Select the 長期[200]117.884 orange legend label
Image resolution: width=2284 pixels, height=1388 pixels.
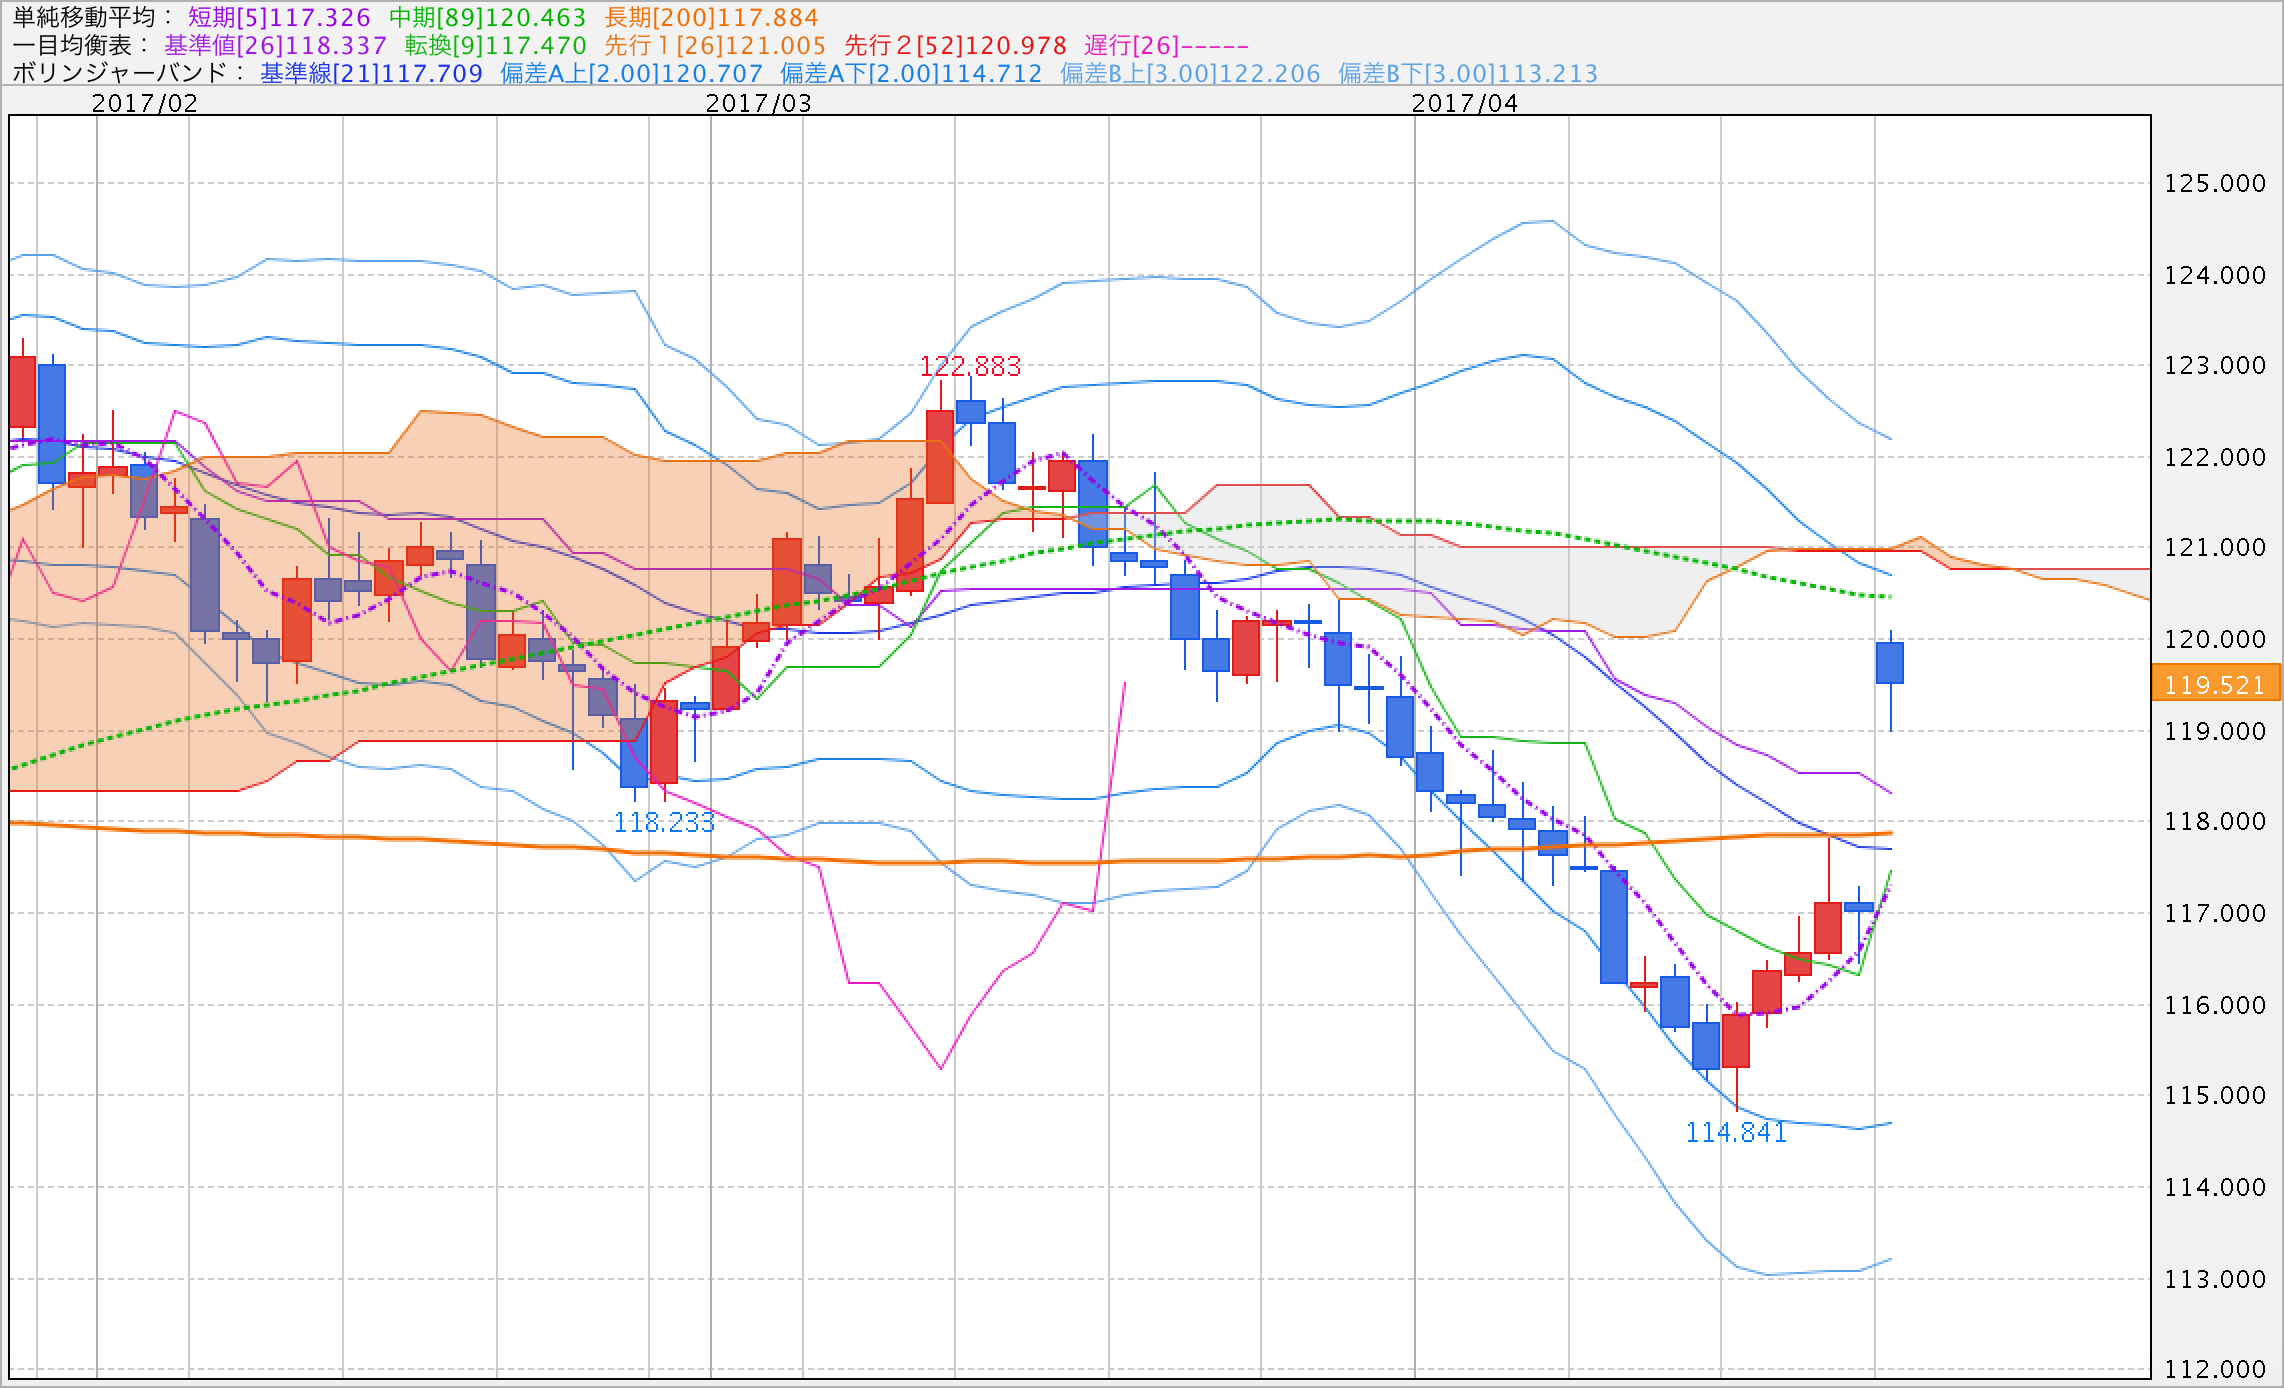point(711,17)
